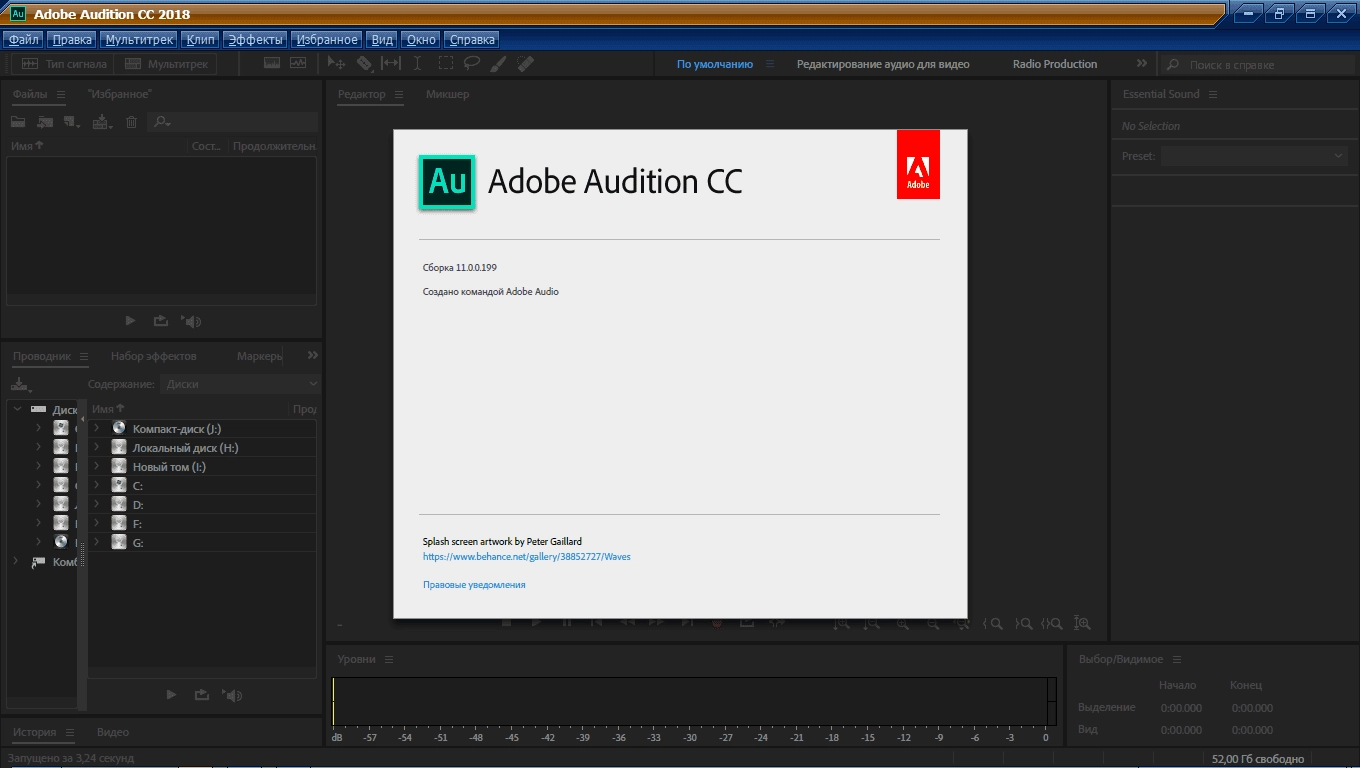Open the Файл menu
This screenshot has height=768, width=1360.
pos(24,40)
